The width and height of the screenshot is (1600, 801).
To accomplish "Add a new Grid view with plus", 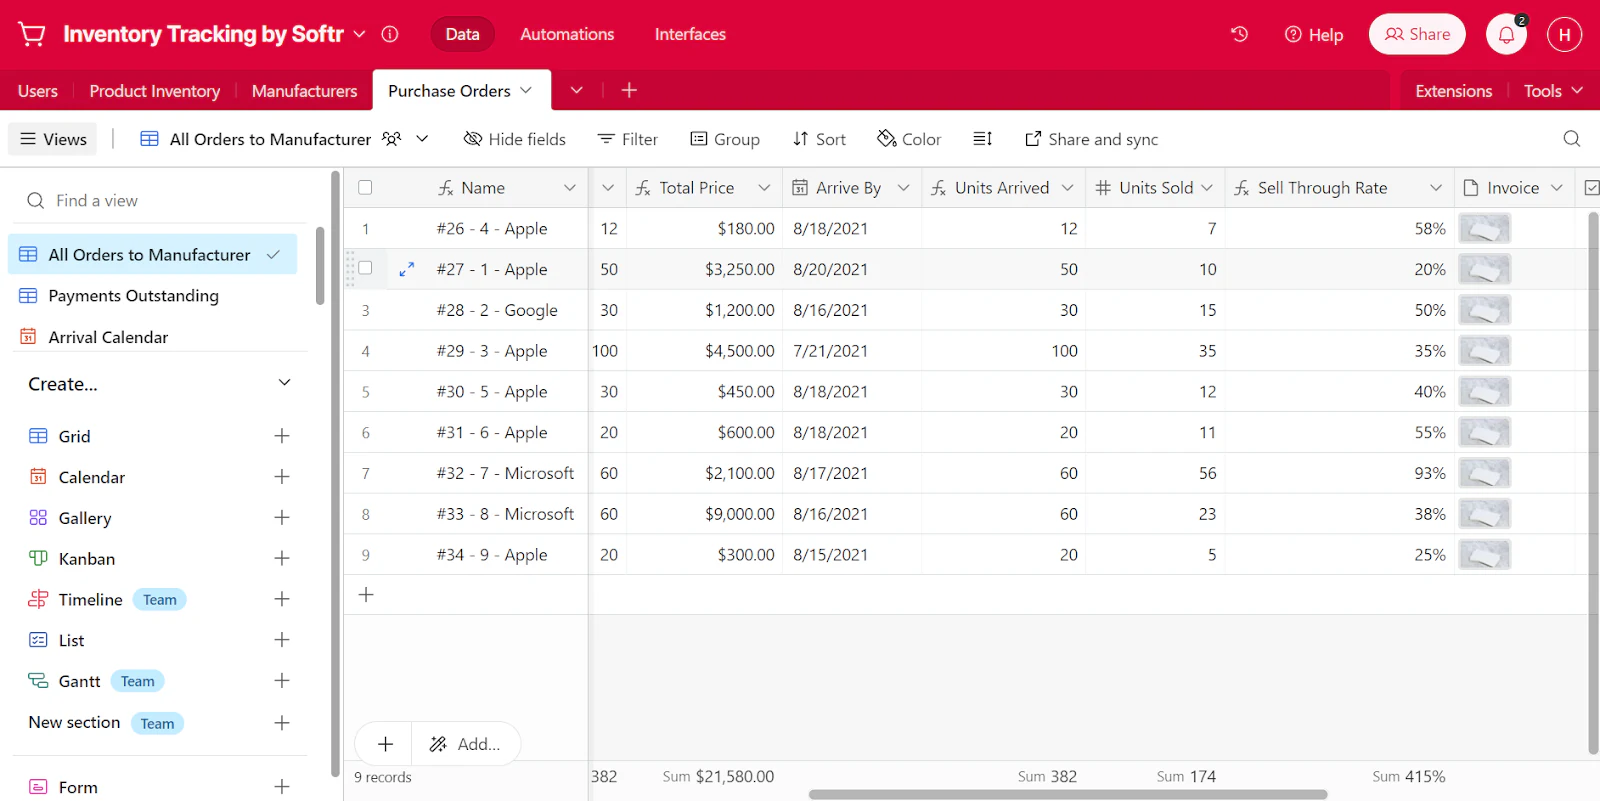I will (282, 436).
